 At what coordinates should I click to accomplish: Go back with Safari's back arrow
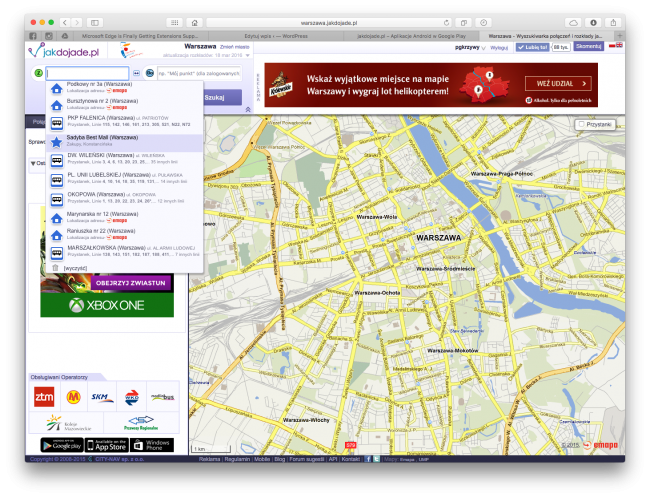coord(65,22)
